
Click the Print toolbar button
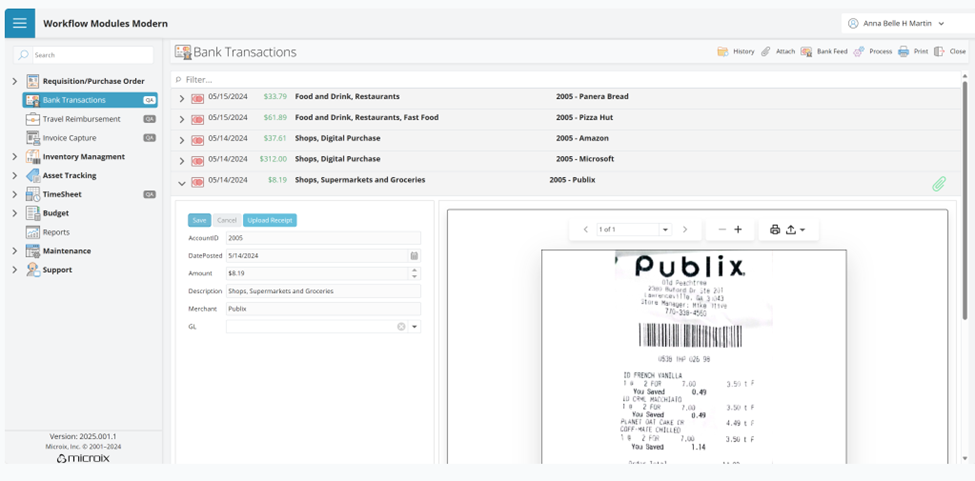[913, 51]
